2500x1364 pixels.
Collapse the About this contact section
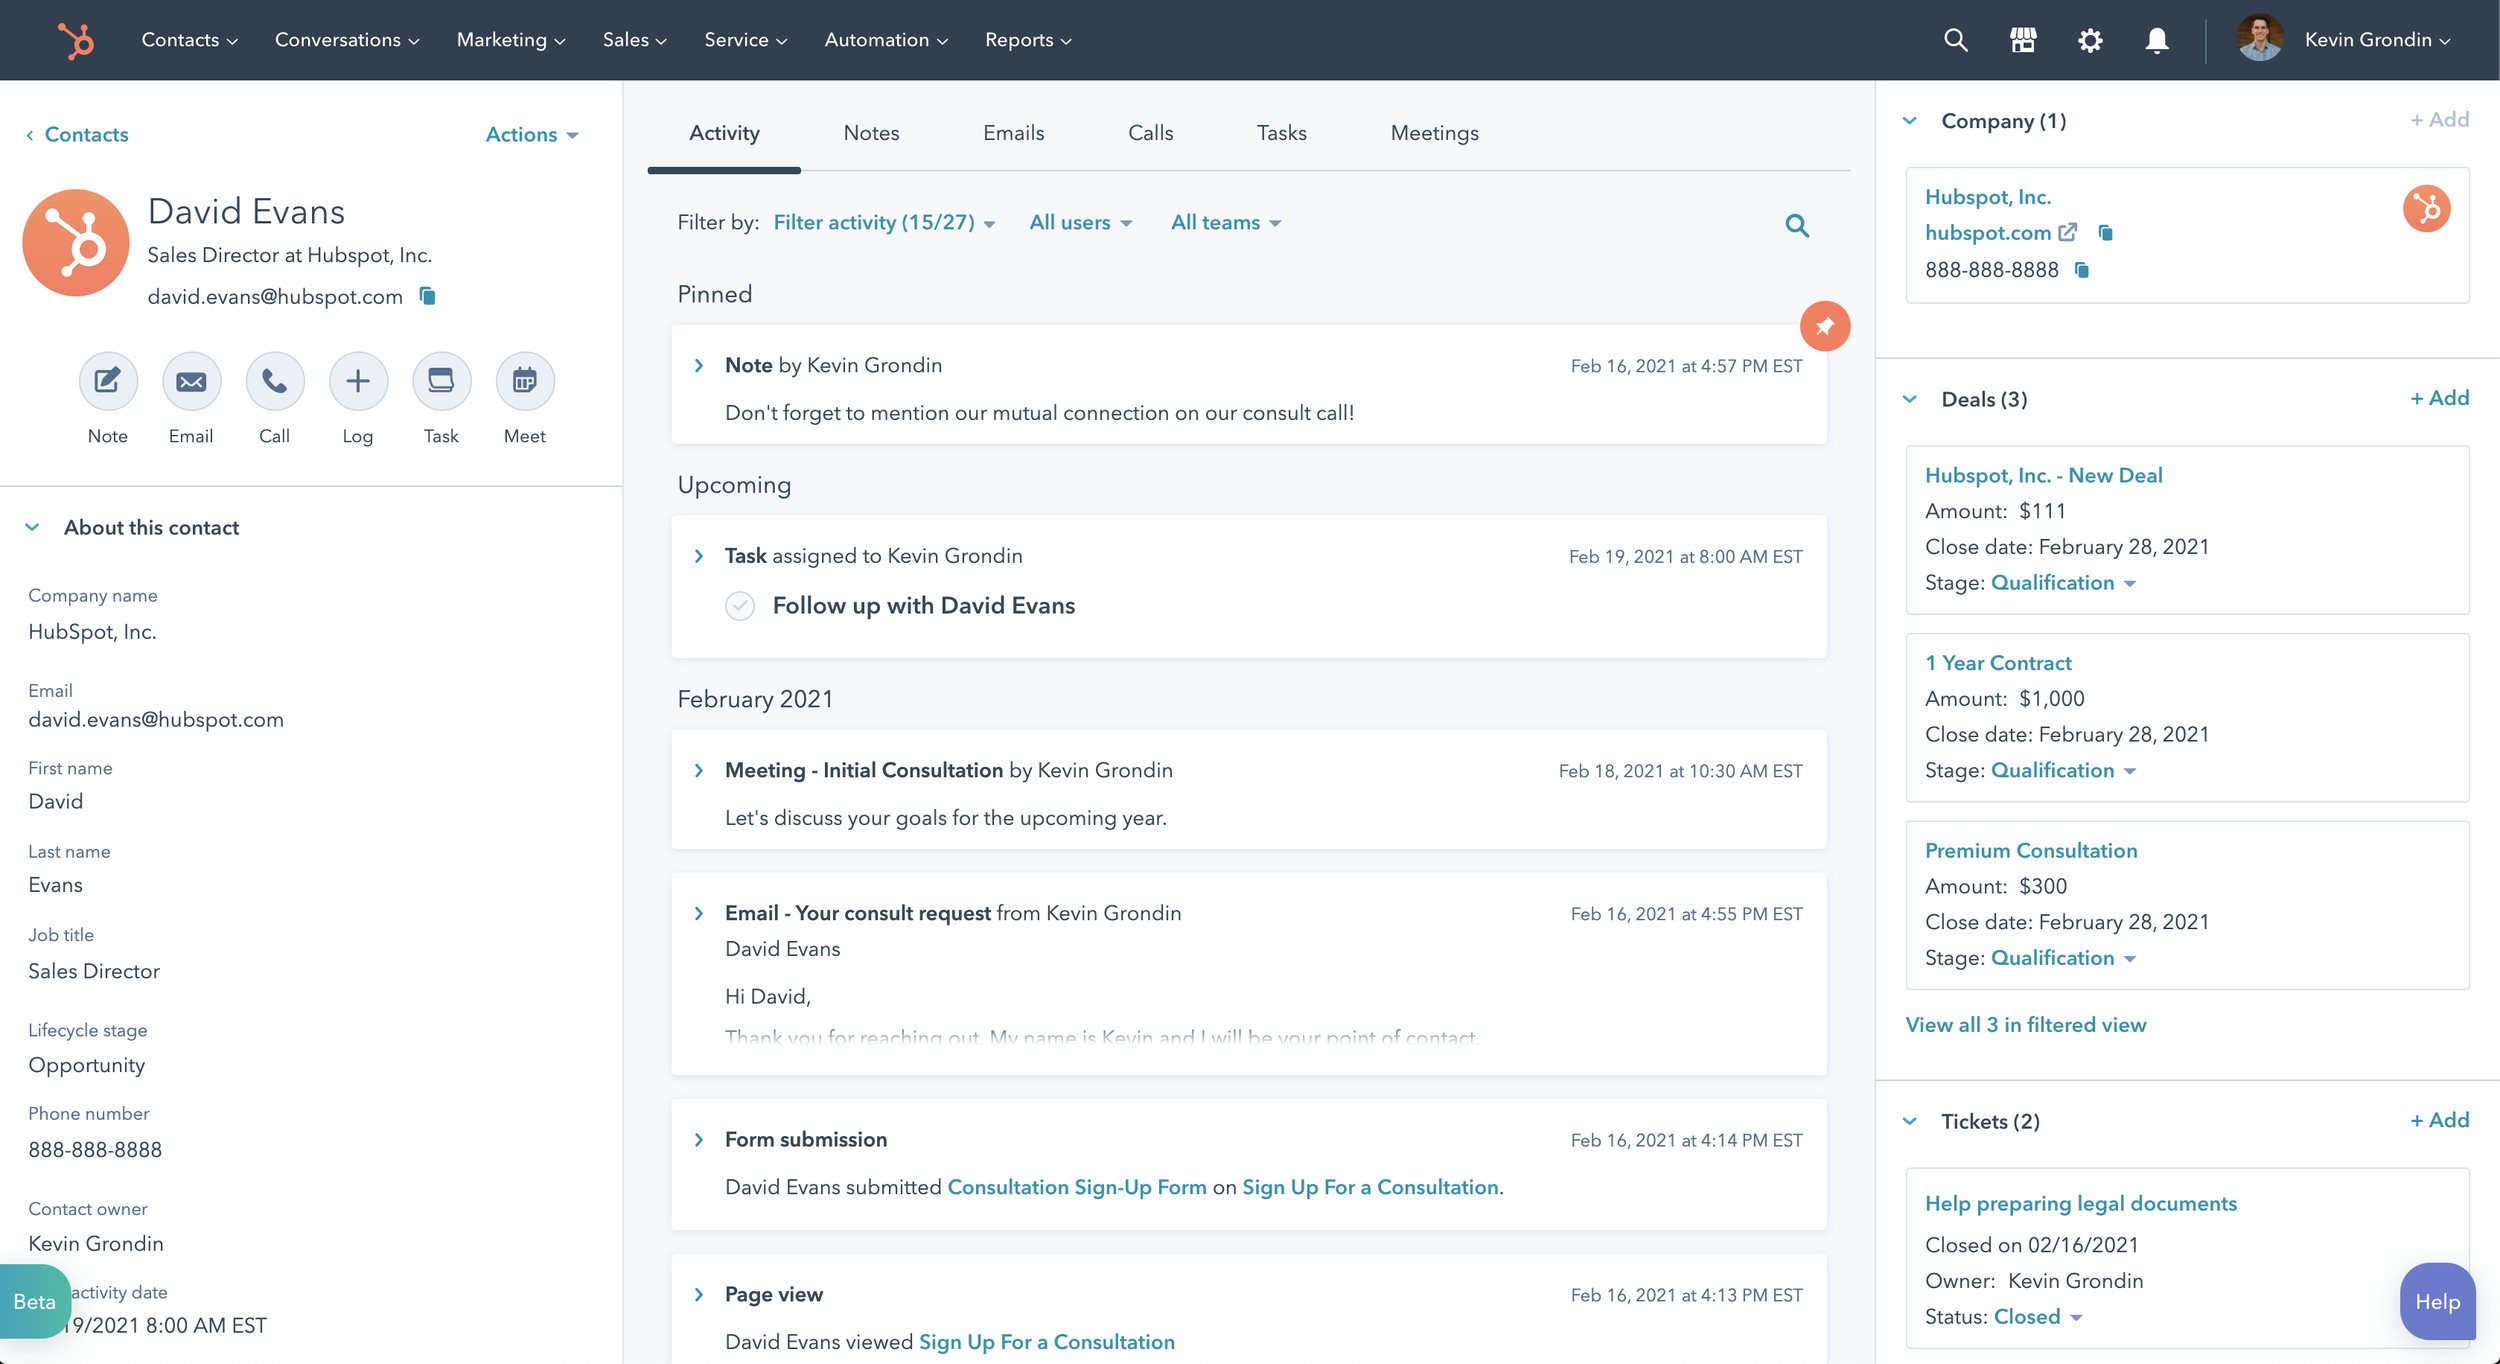coord(33,527)
